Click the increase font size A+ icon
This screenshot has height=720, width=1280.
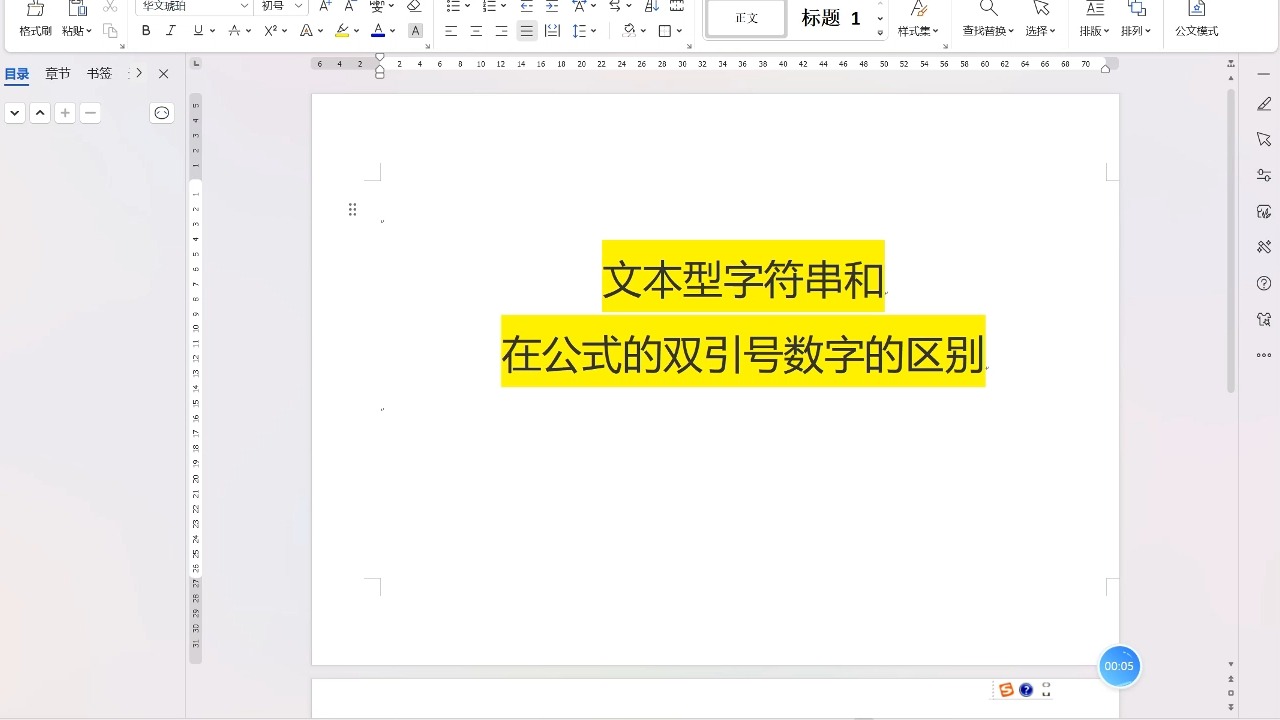[325, 6]
